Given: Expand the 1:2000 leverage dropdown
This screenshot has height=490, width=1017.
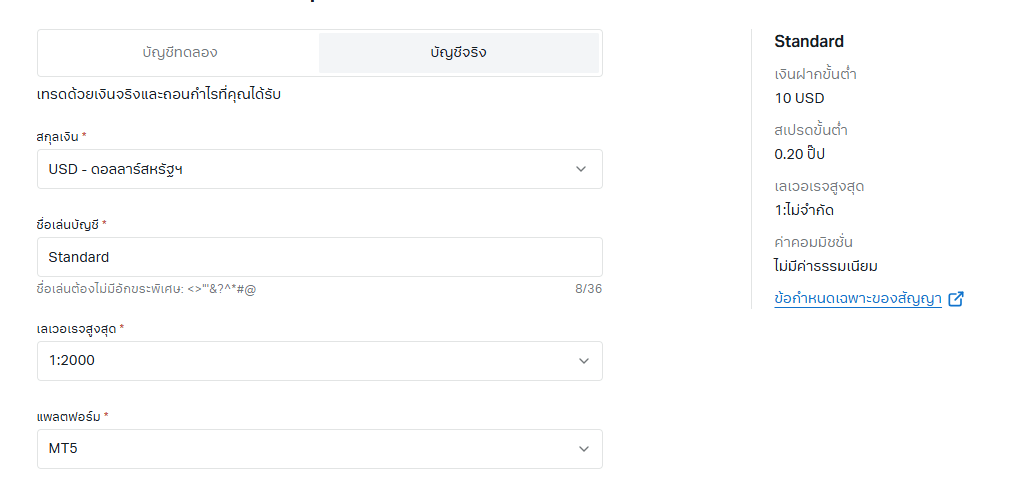Looking at the screenshot, I should (319, 361).
